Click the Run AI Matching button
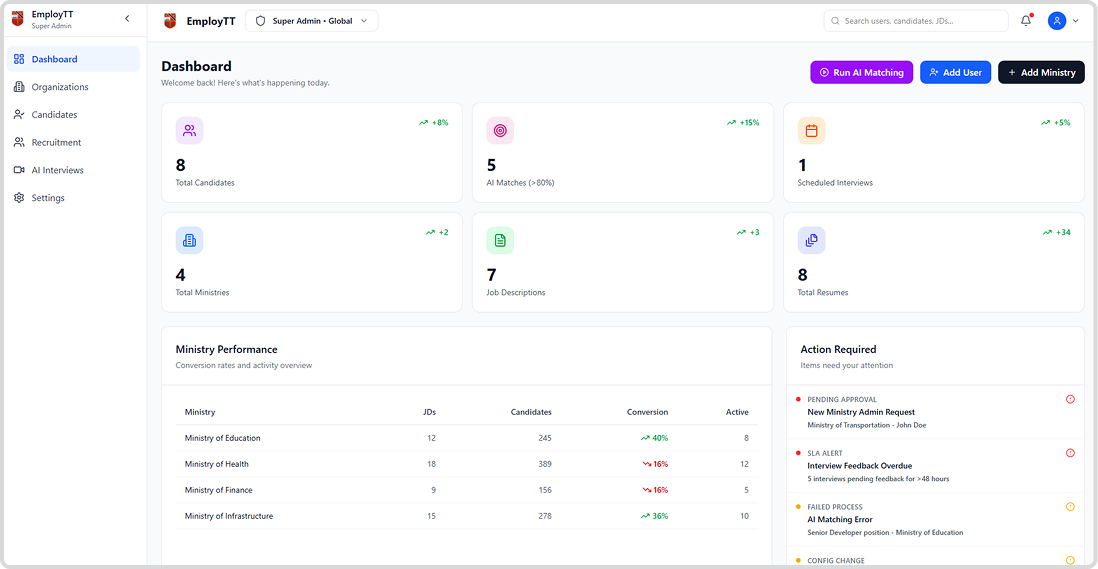Viewport: 1098px width, 569px height. point(861,72)
